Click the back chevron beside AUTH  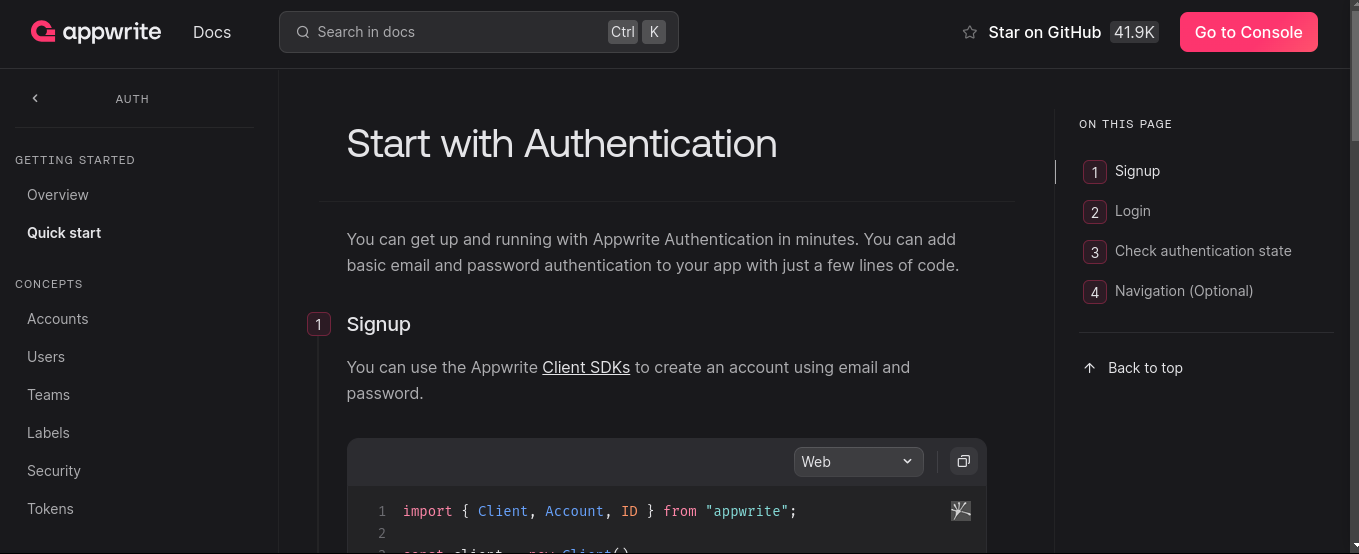tap(35, 98)
